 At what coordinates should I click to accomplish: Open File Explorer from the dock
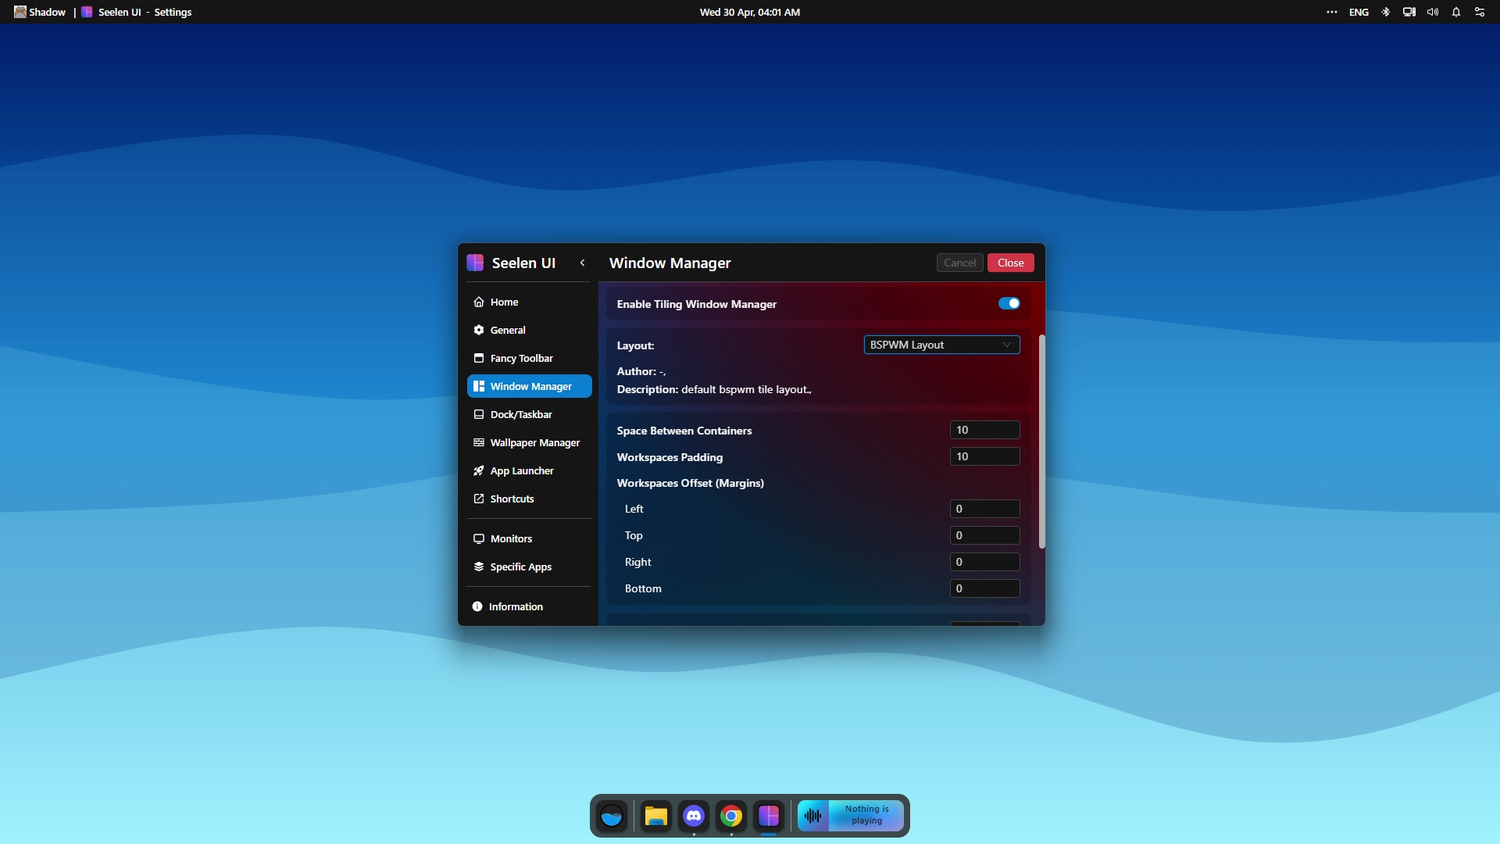point(656,816)
